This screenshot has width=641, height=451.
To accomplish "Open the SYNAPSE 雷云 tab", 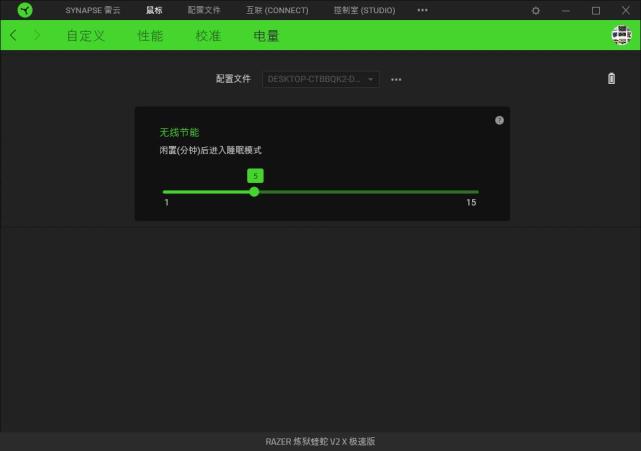I will [x=93, y=10].
